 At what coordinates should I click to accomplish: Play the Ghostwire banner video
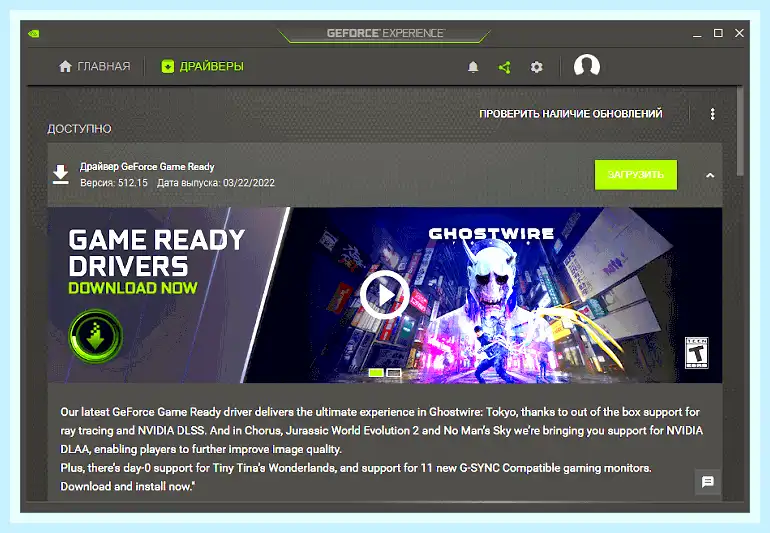(385, 295)
